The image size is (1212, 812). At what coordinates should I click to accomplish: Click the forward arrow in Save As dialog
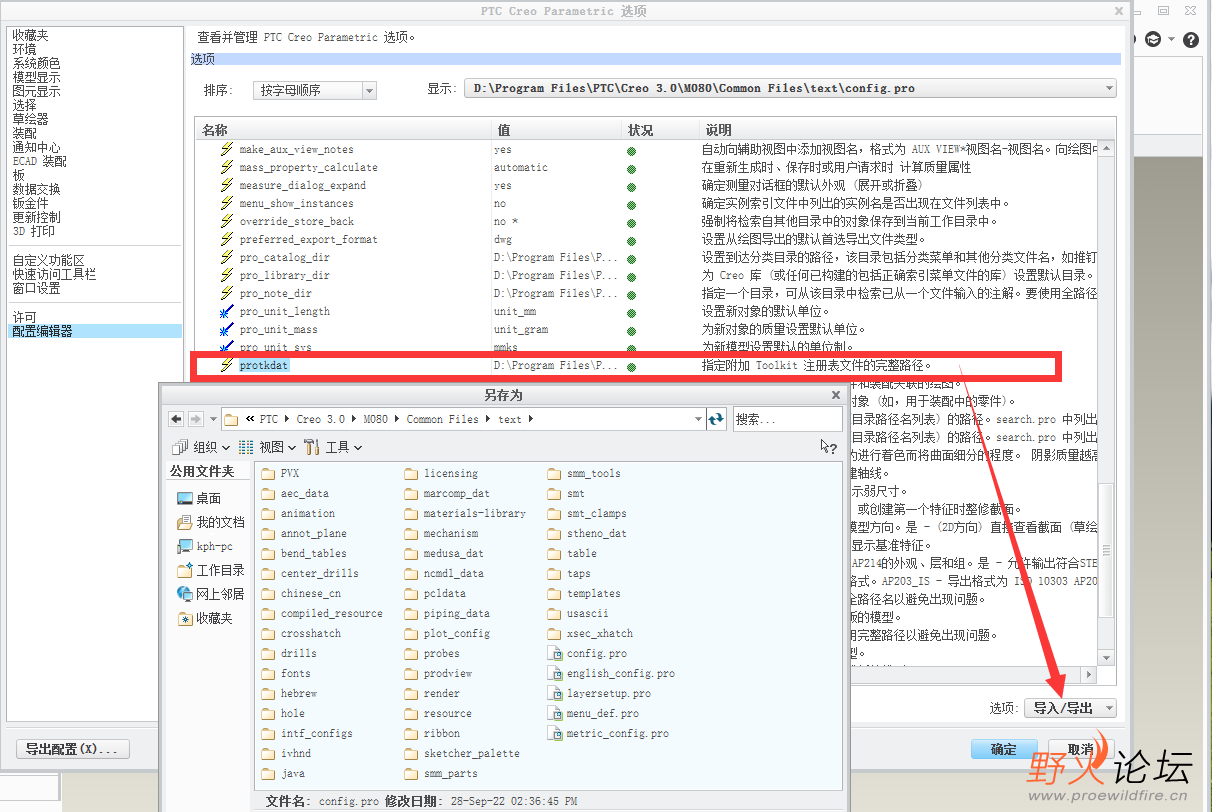[196, 419]
